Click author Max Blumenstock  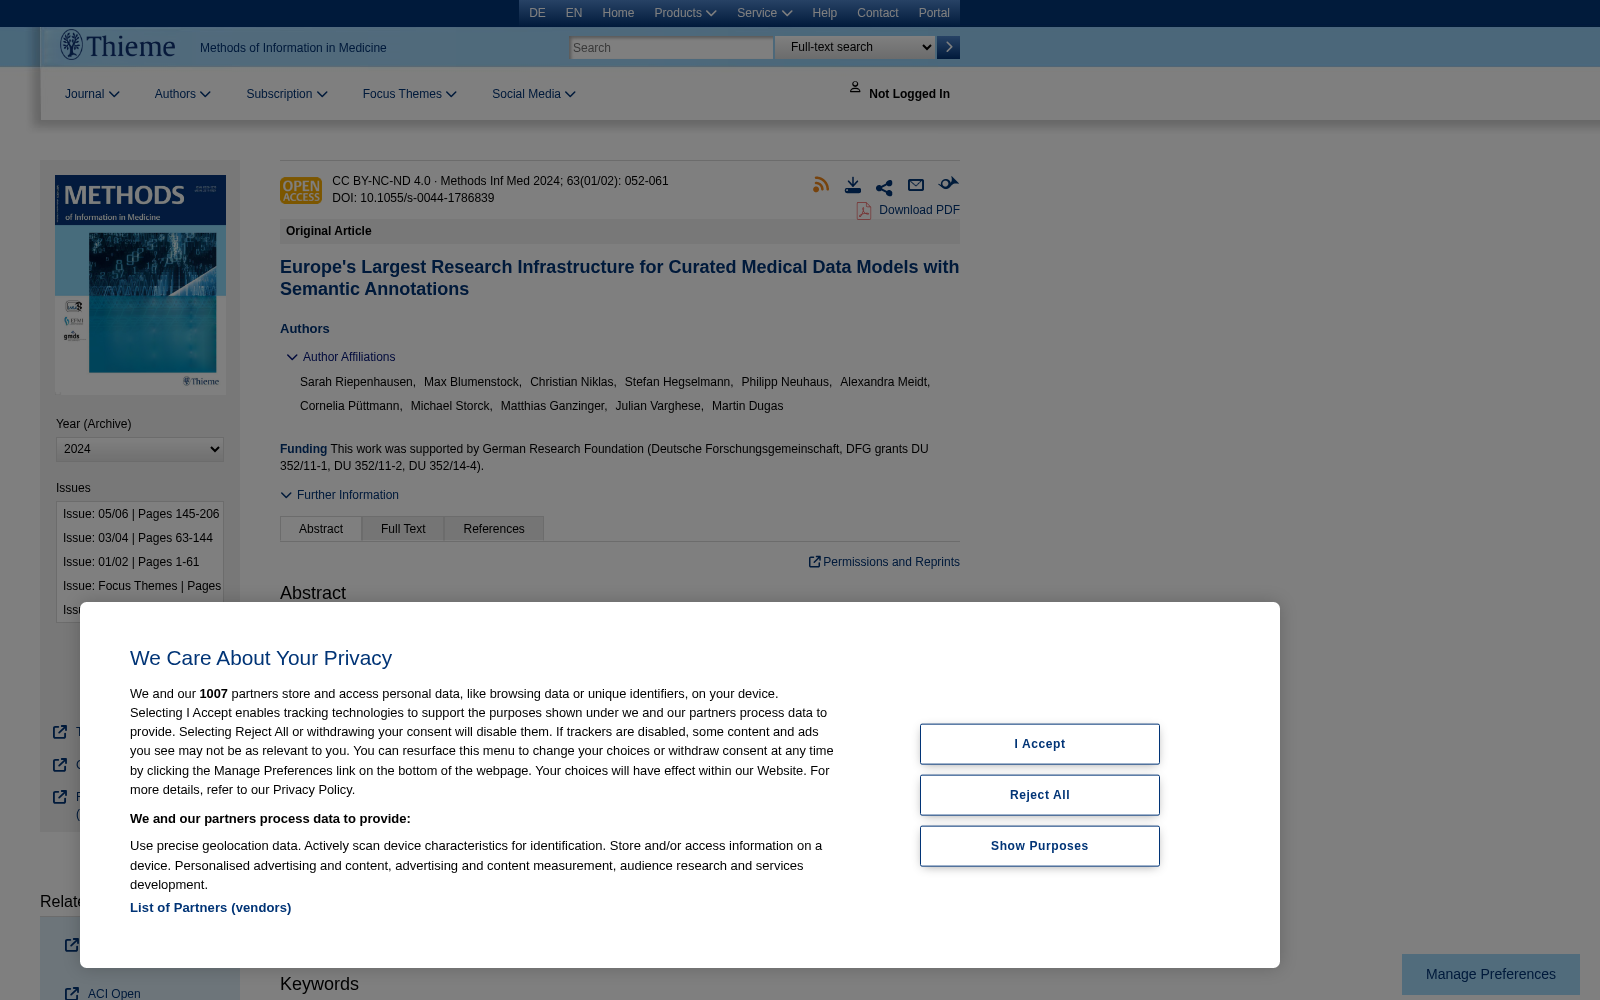coord(471,382)
